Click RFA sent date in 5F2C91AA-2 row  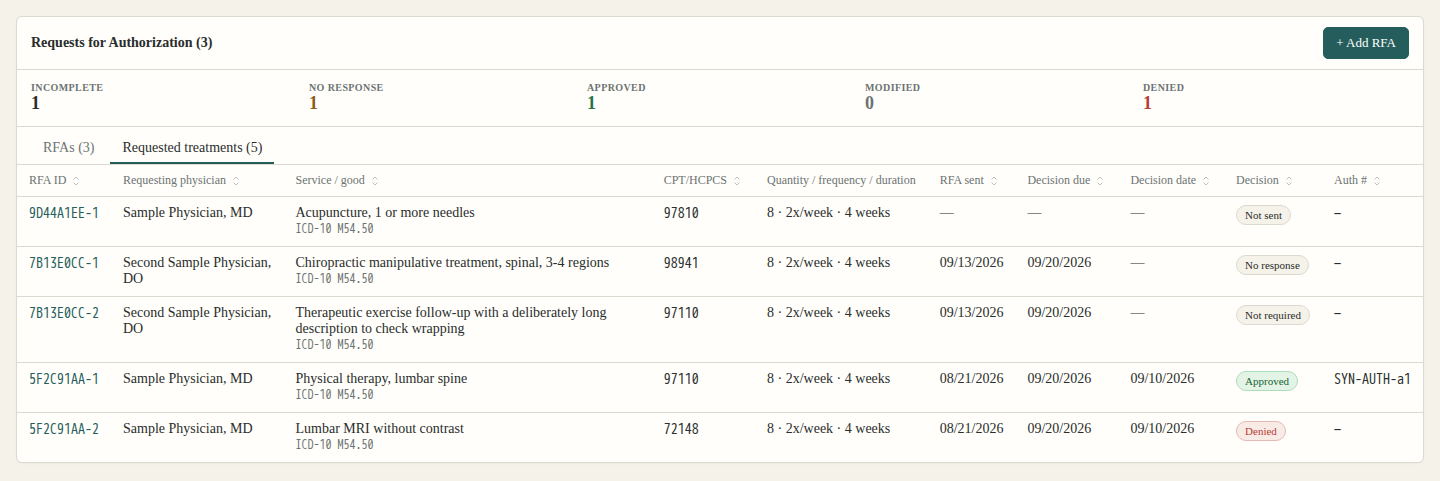(972, 429)
